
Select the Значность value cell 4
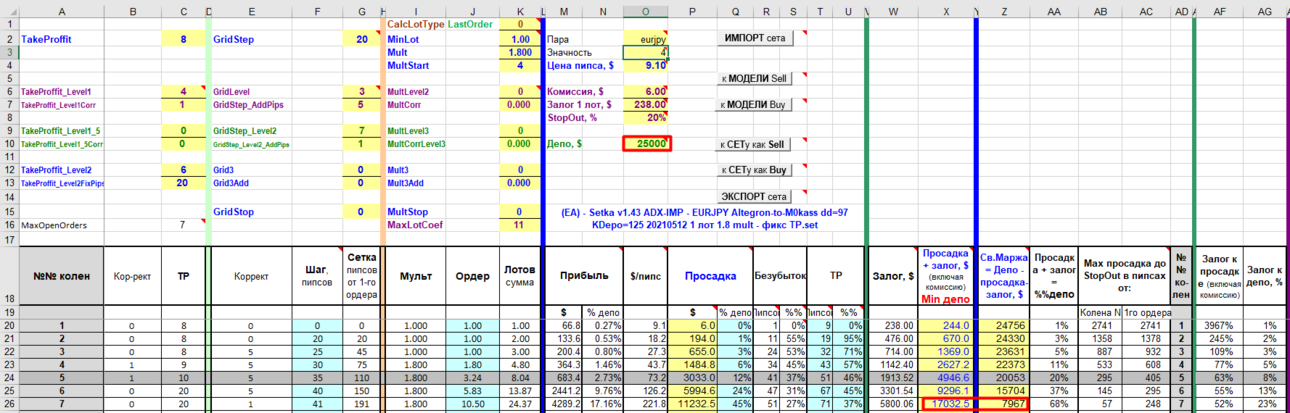tap(646, 52)
